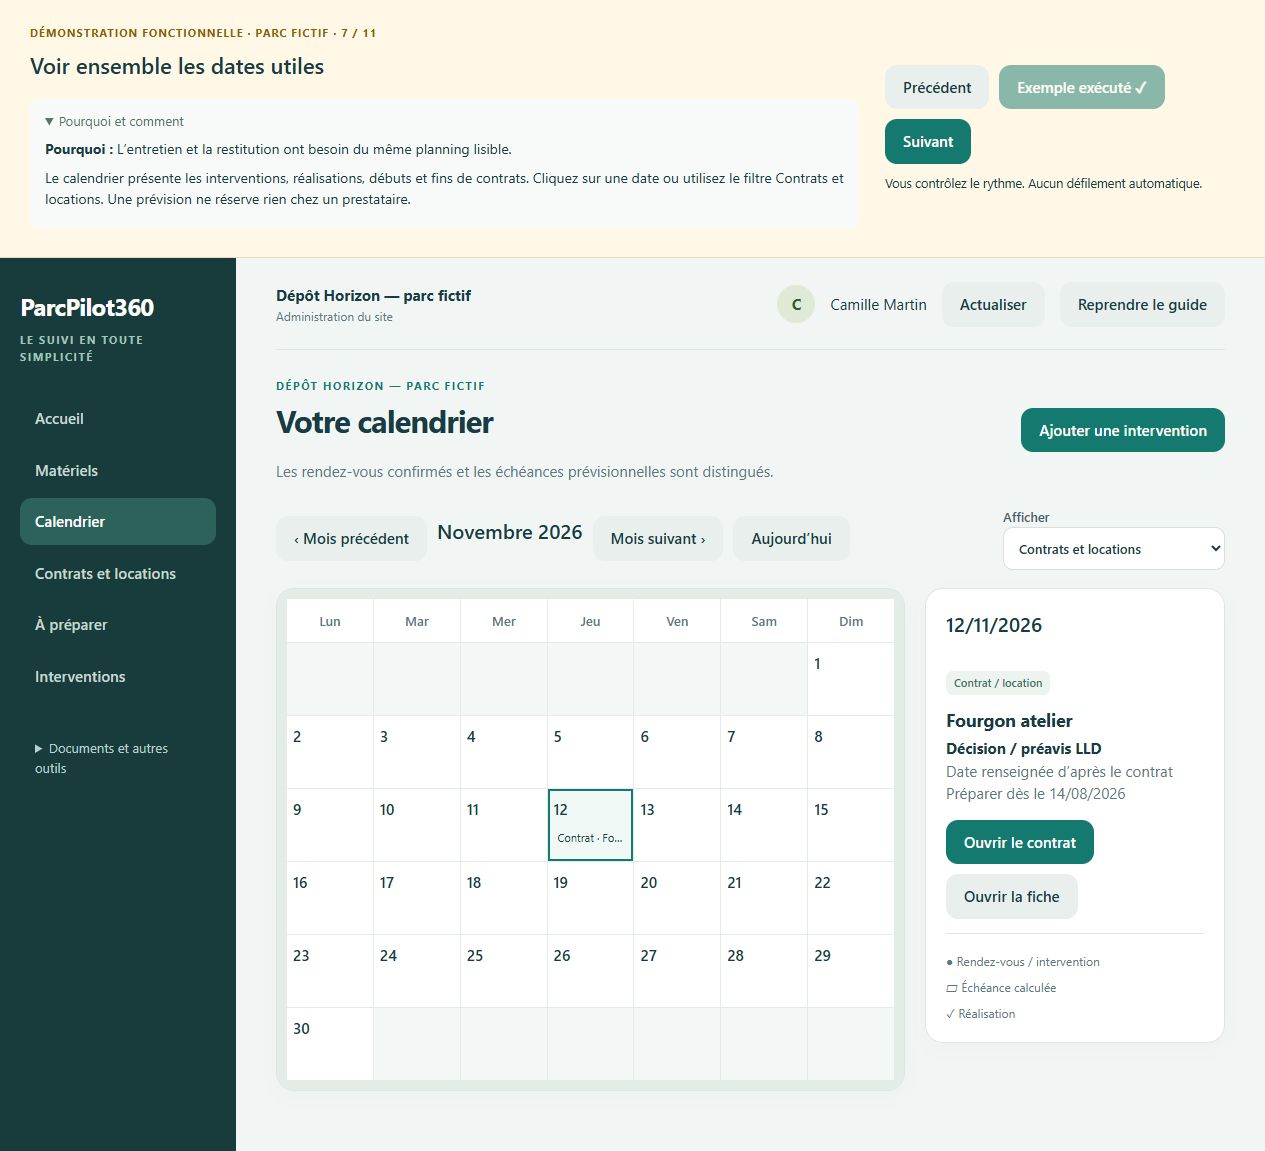Click 'Ouvrir le contrat' button

tap(1020, 843)
